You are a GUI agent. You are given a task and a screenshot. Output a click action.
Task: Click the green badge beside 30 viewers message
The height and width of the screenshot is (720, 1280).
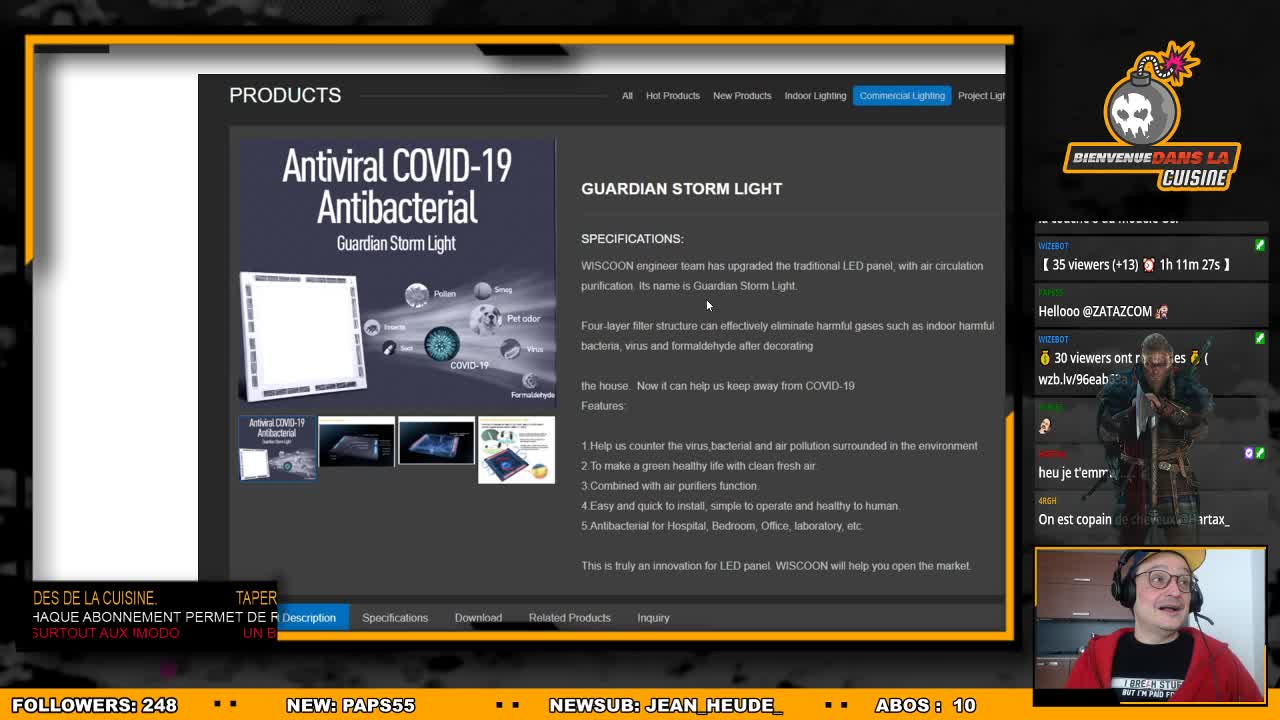(1259, 339)
